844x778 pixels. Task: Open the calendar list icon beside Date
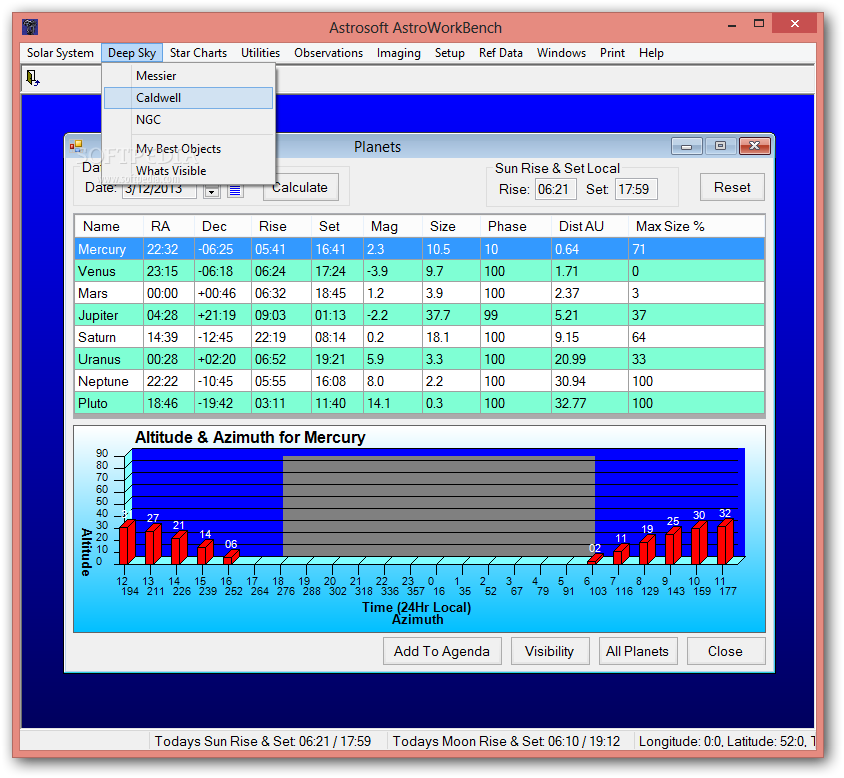point(235,191)
